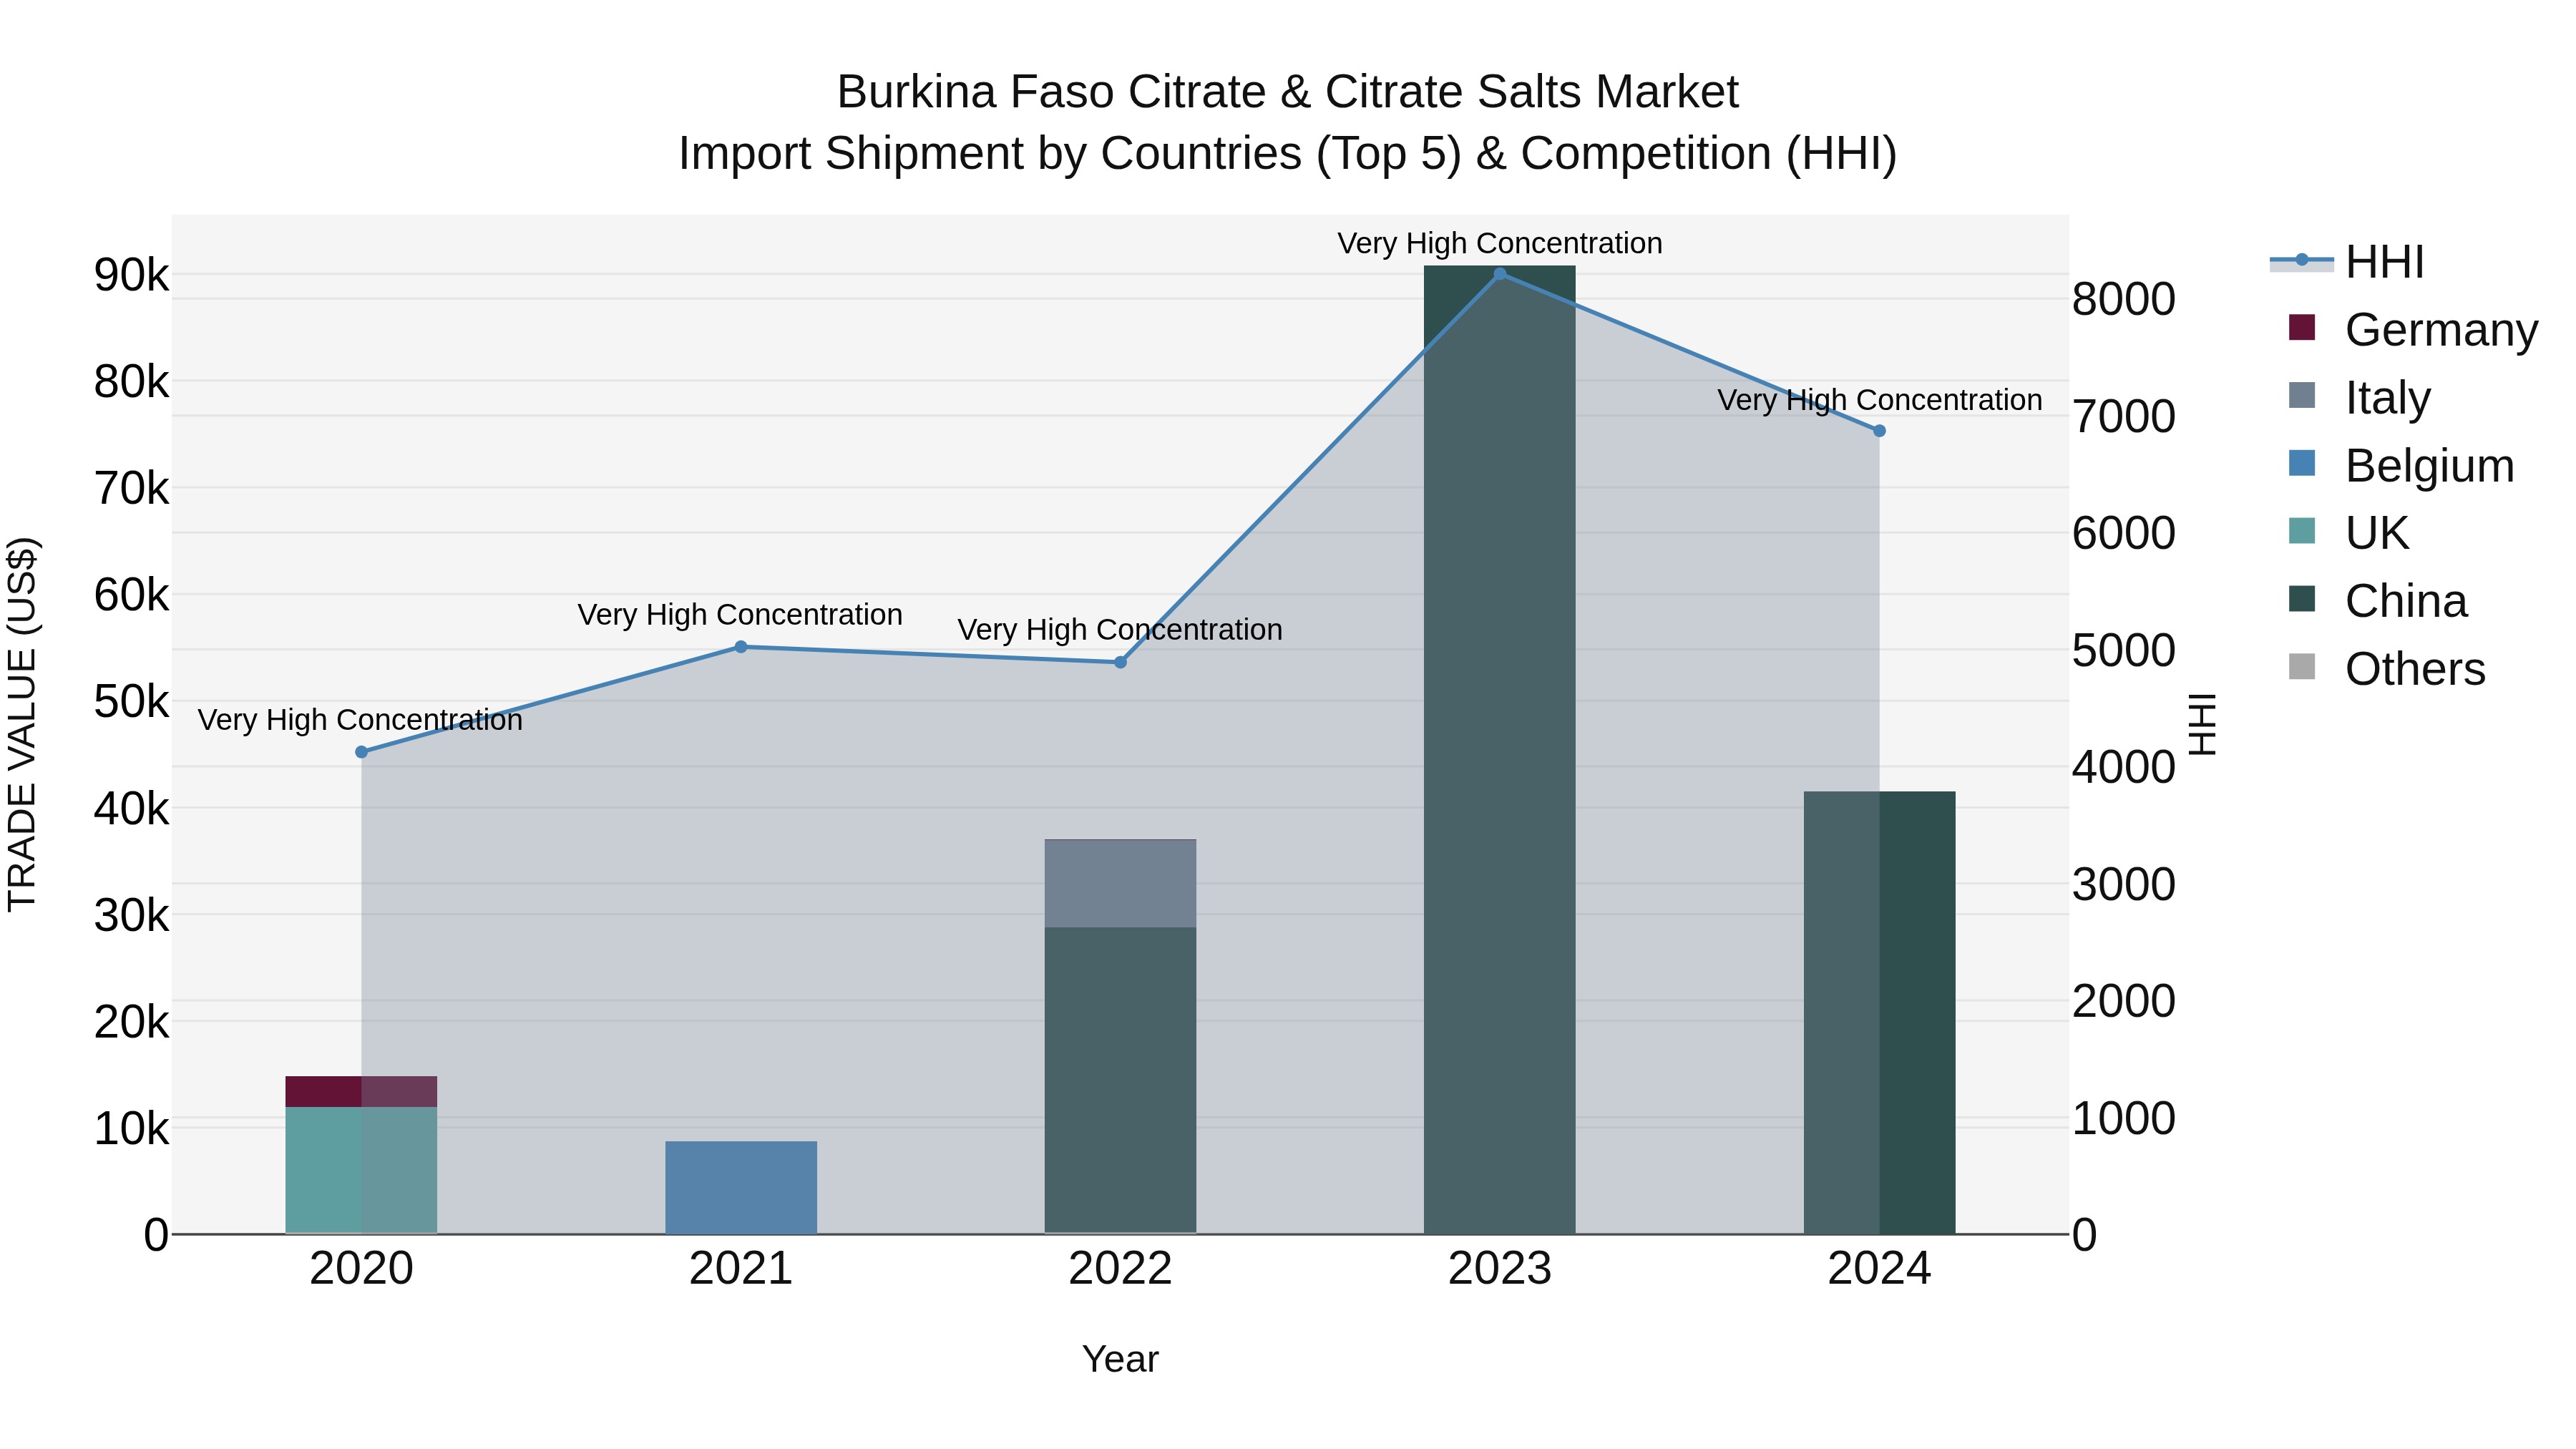Toggle Others series in legend

(x=2387, y=669)
